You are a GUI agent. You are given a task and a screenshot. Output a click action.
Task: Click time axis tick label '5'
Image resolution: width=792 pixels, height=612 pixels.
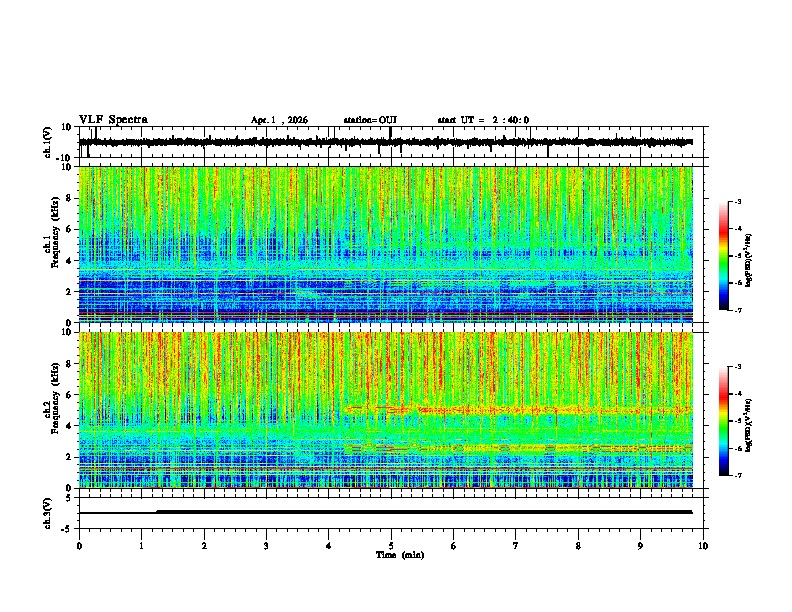391,546
